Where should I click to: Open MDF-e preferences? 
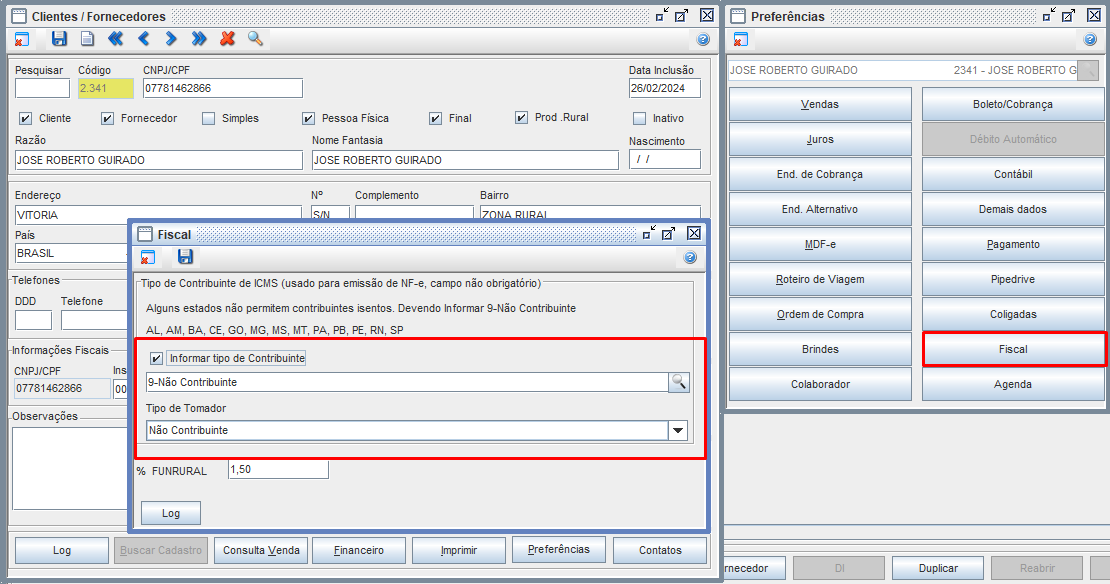pos(820,244)
